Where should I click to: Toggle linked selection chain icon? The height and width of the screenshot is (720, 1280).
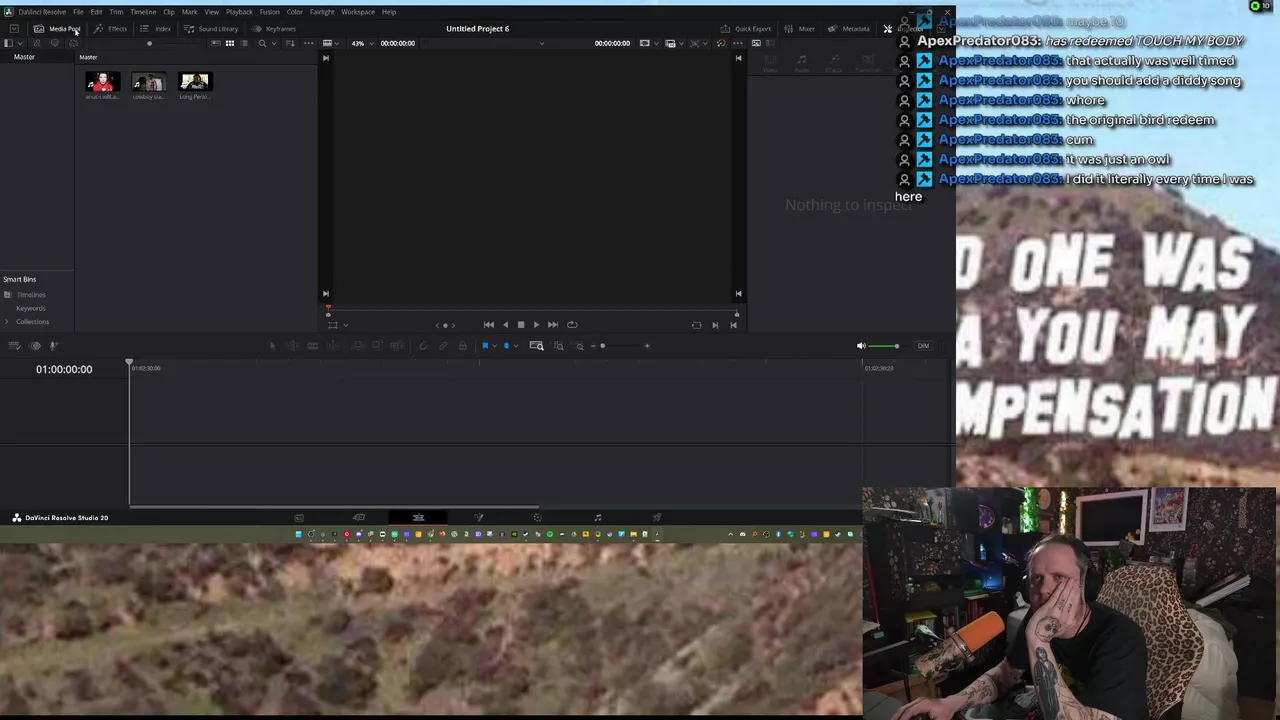[x=443, y=346]
